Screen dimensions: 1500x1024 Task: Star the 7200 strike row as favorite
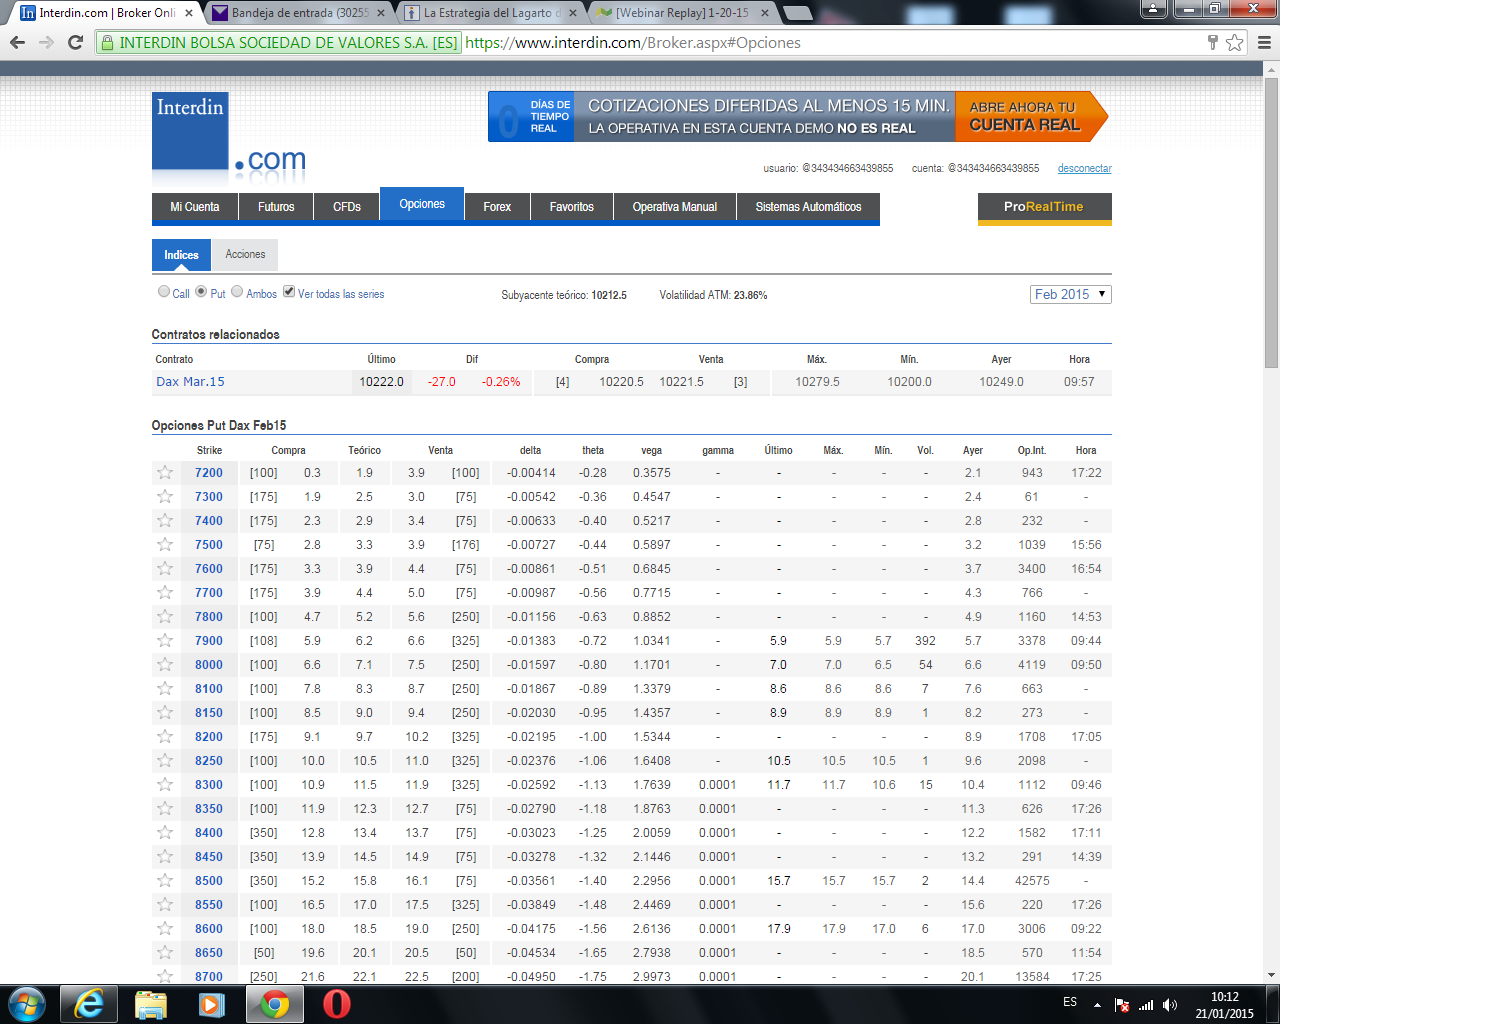(x=165, y=473)
